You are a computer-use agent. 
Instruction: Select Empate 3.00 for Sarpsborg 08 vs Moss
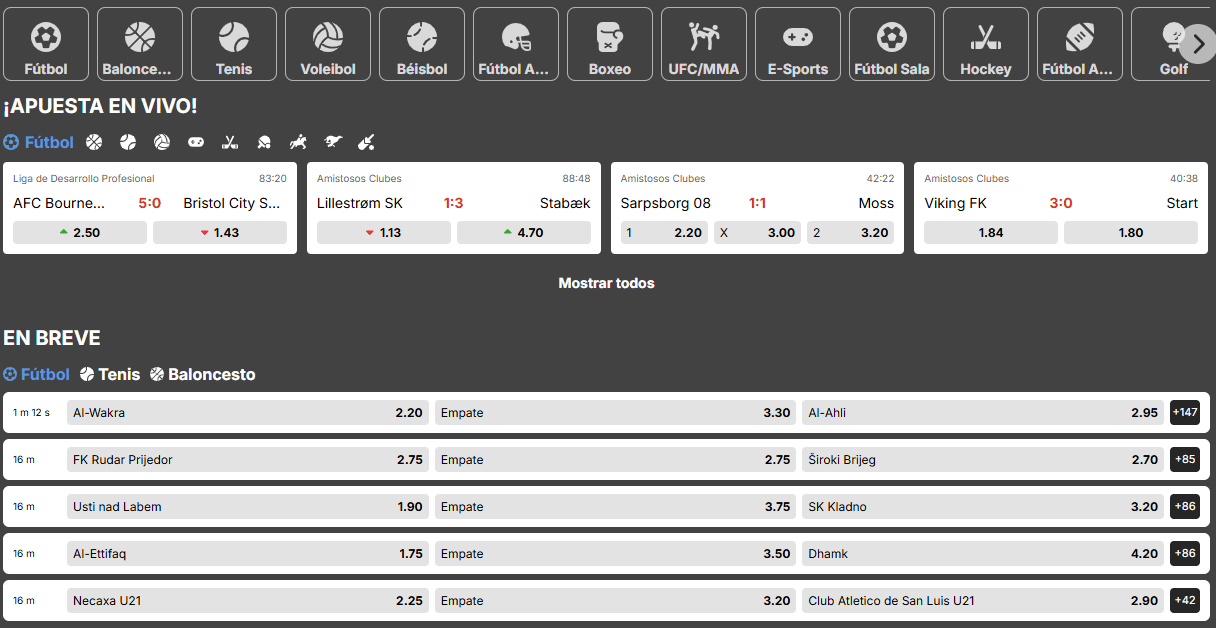click(757, 232)
